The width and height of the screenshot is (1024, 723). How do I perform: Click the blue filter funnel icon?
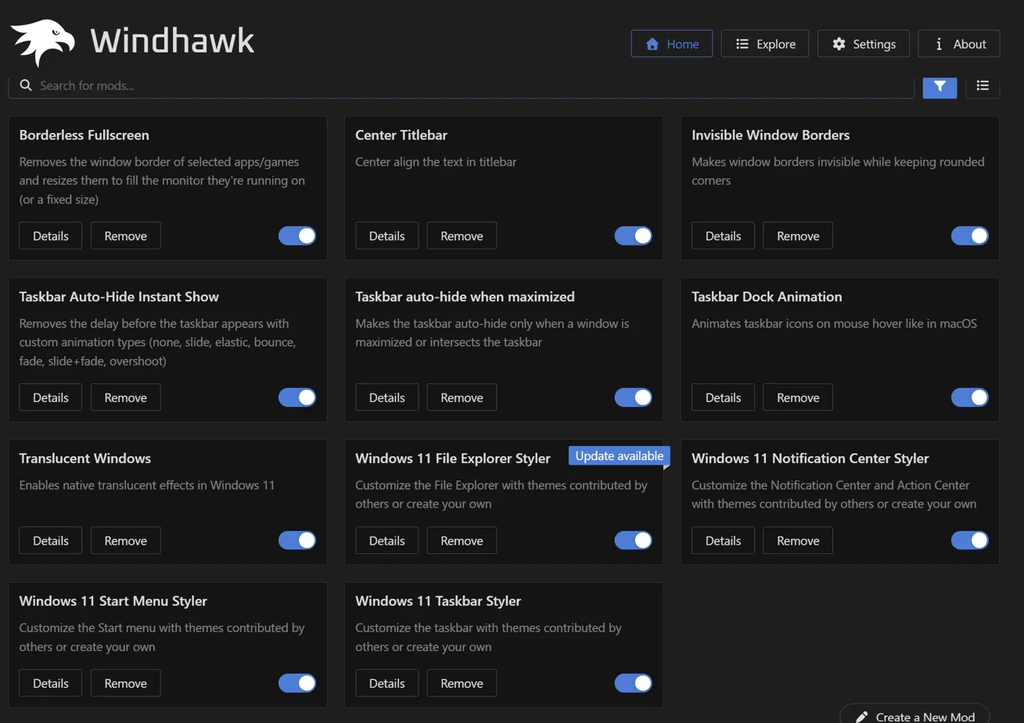click(x=939, y=86)
